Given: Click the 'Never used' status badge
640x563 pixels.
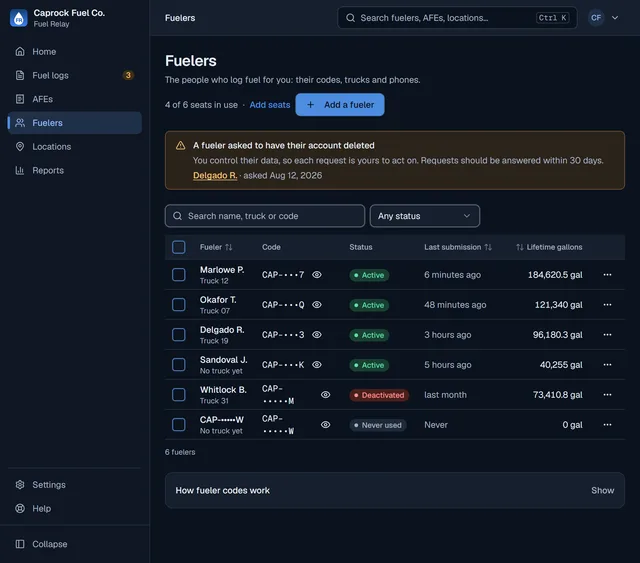Looking at the screenshot, I should (x=378, y=425).
